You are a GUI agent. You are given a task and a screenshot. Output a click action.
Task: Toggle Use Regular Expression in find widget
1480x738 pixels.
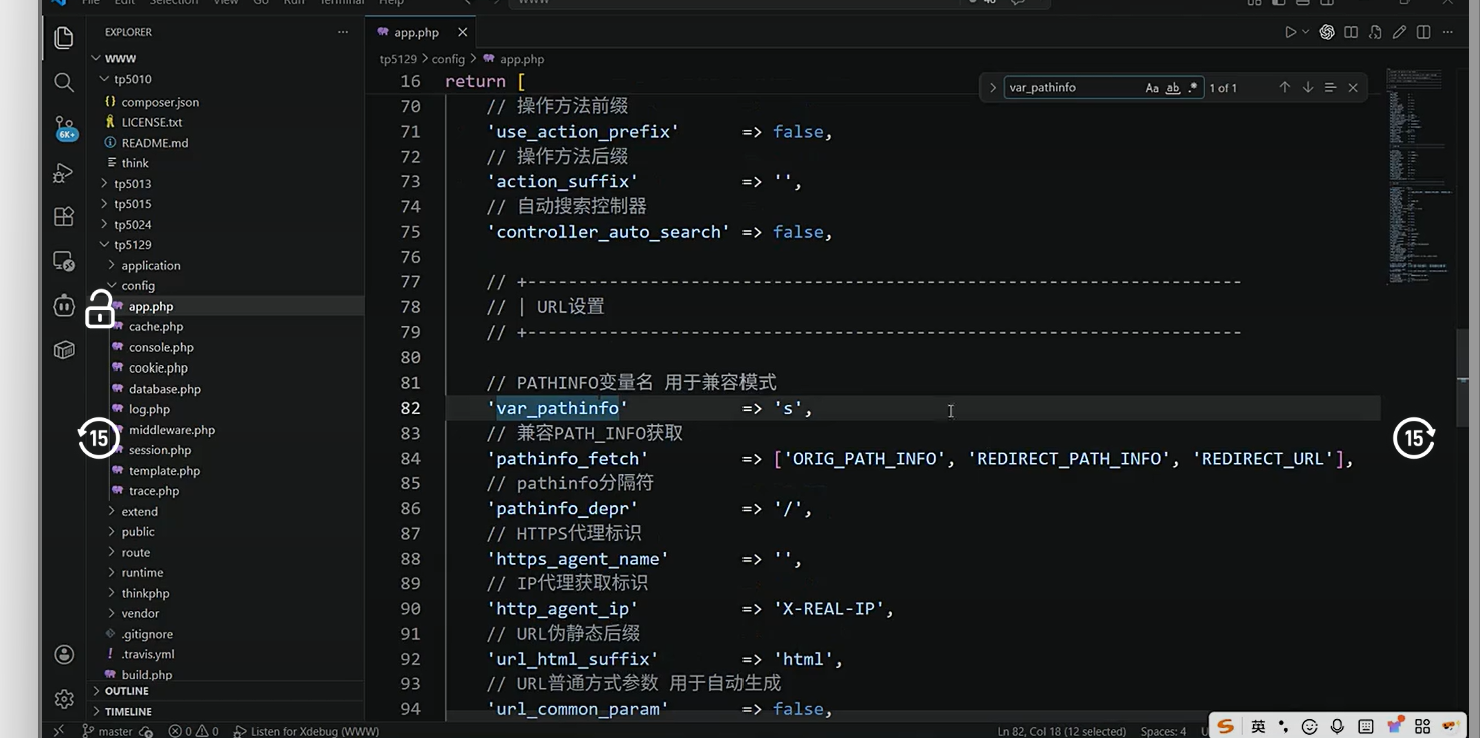click(1193, 88)
